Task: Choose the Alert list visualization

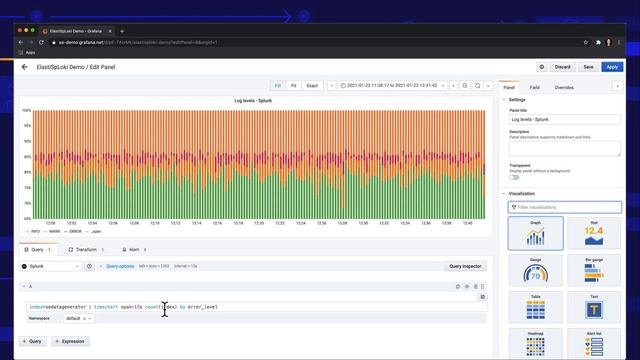Action: (594, 344)
